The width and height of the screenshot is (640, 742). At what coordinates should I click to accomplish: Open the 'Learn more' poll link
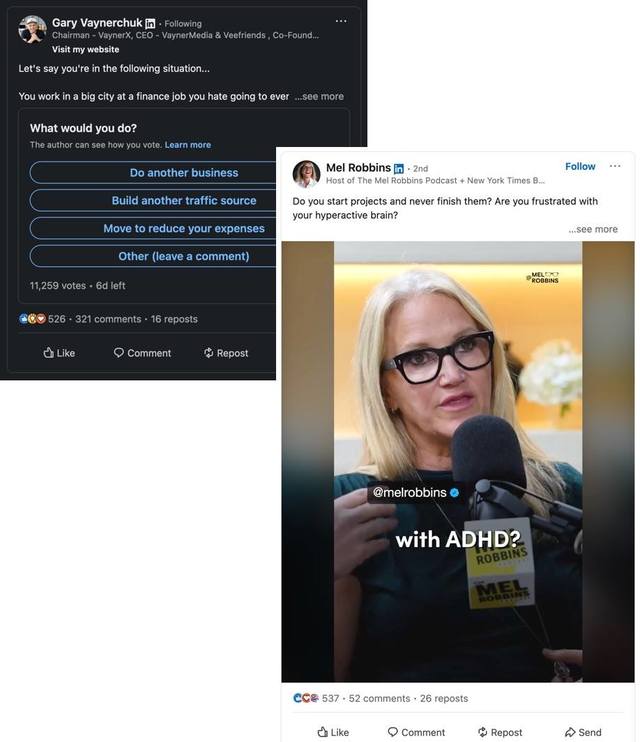tap(188, 145)
